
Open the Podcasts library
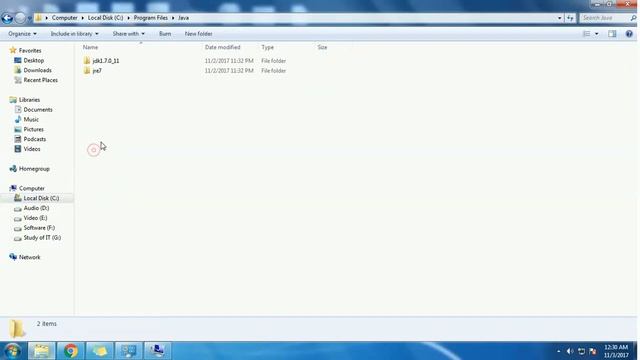click(x=35, y=139)
